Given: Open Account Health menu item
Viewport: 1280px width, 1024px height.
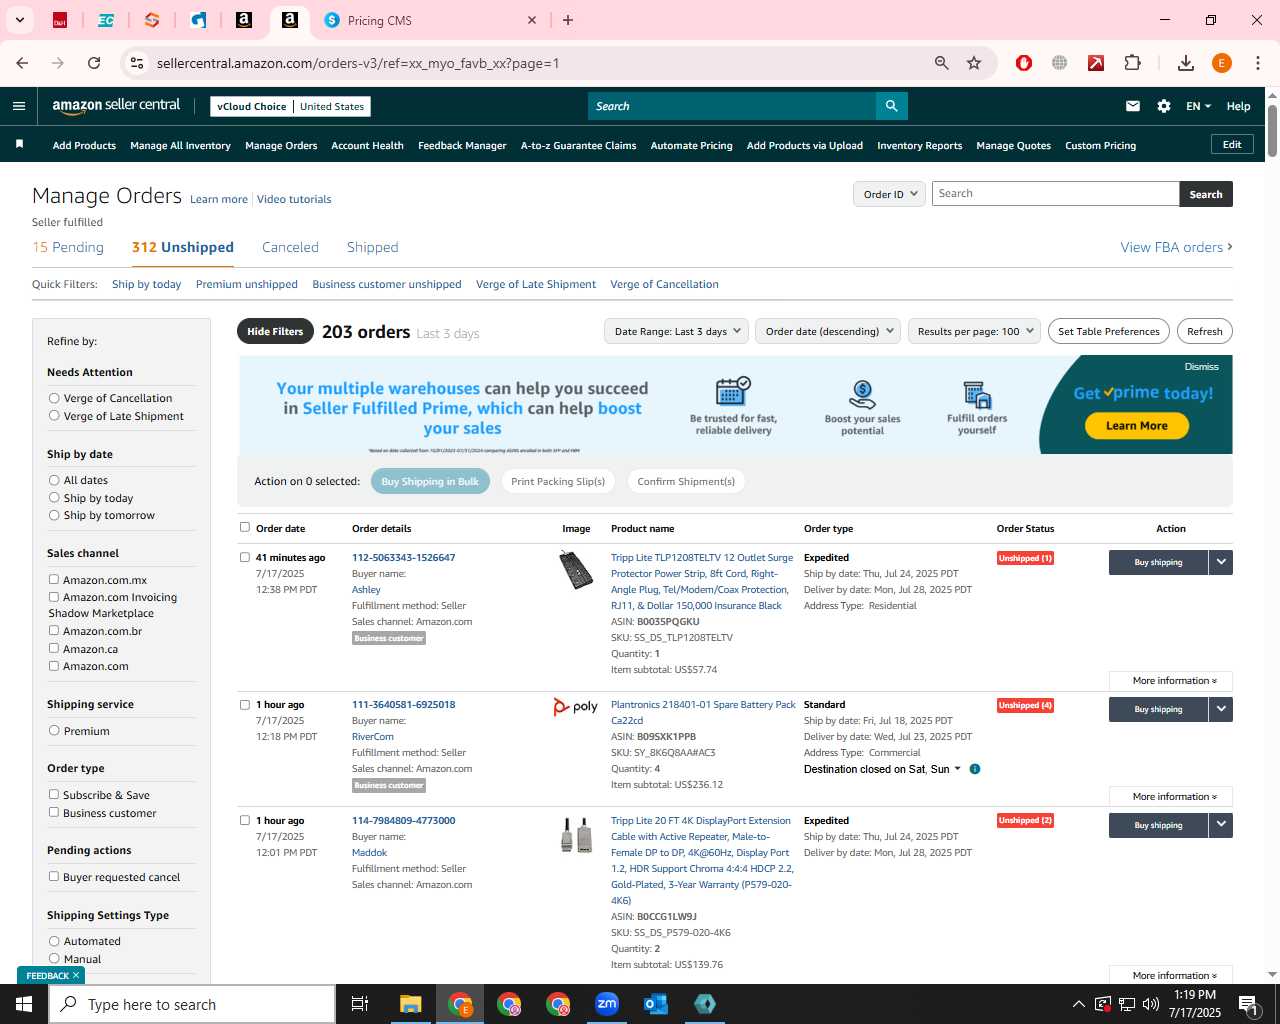Looking at the screenshot, I should [367, 145].
